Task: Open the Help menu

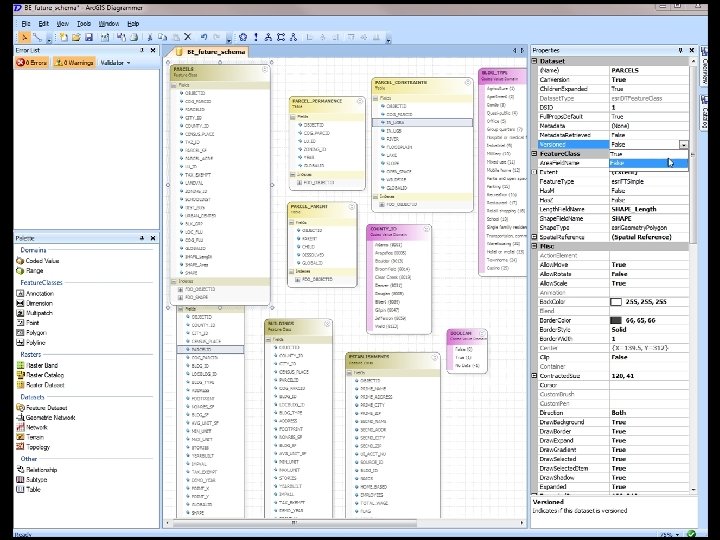Action: click(133, 23)
